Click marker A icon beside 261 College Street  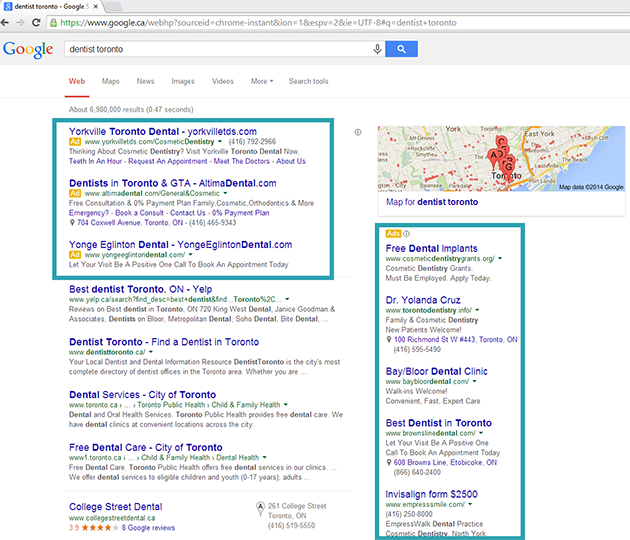click(260, 509)
